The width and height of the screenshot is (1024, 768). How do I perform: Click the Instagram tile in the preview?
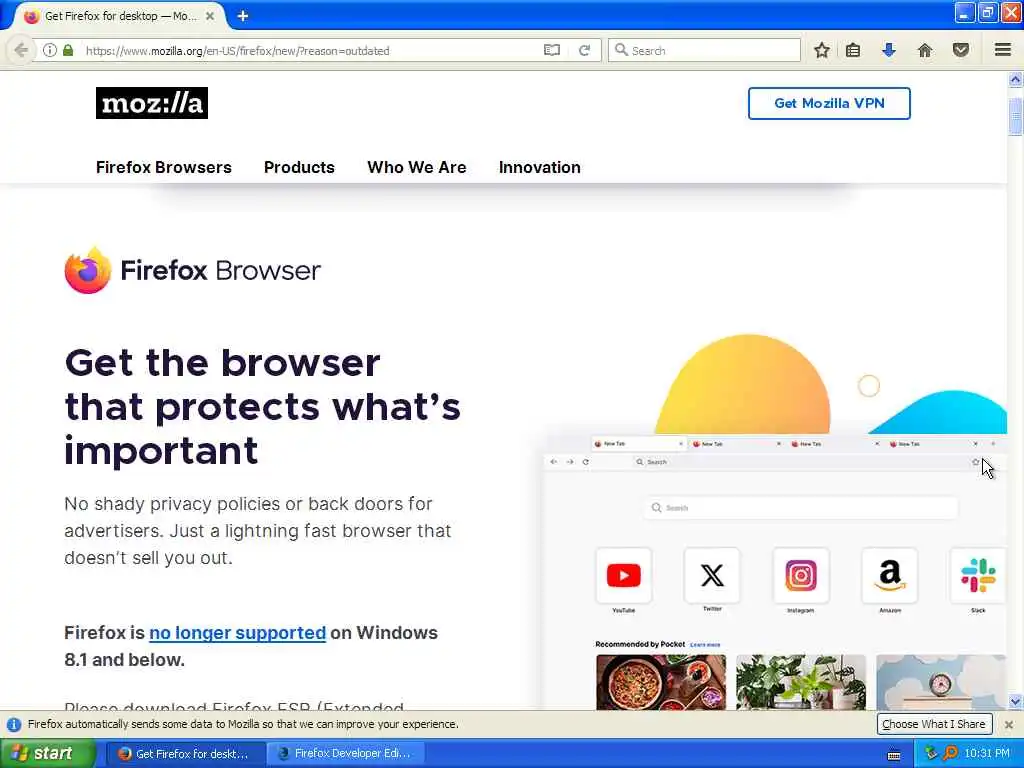tap(801, 575)
